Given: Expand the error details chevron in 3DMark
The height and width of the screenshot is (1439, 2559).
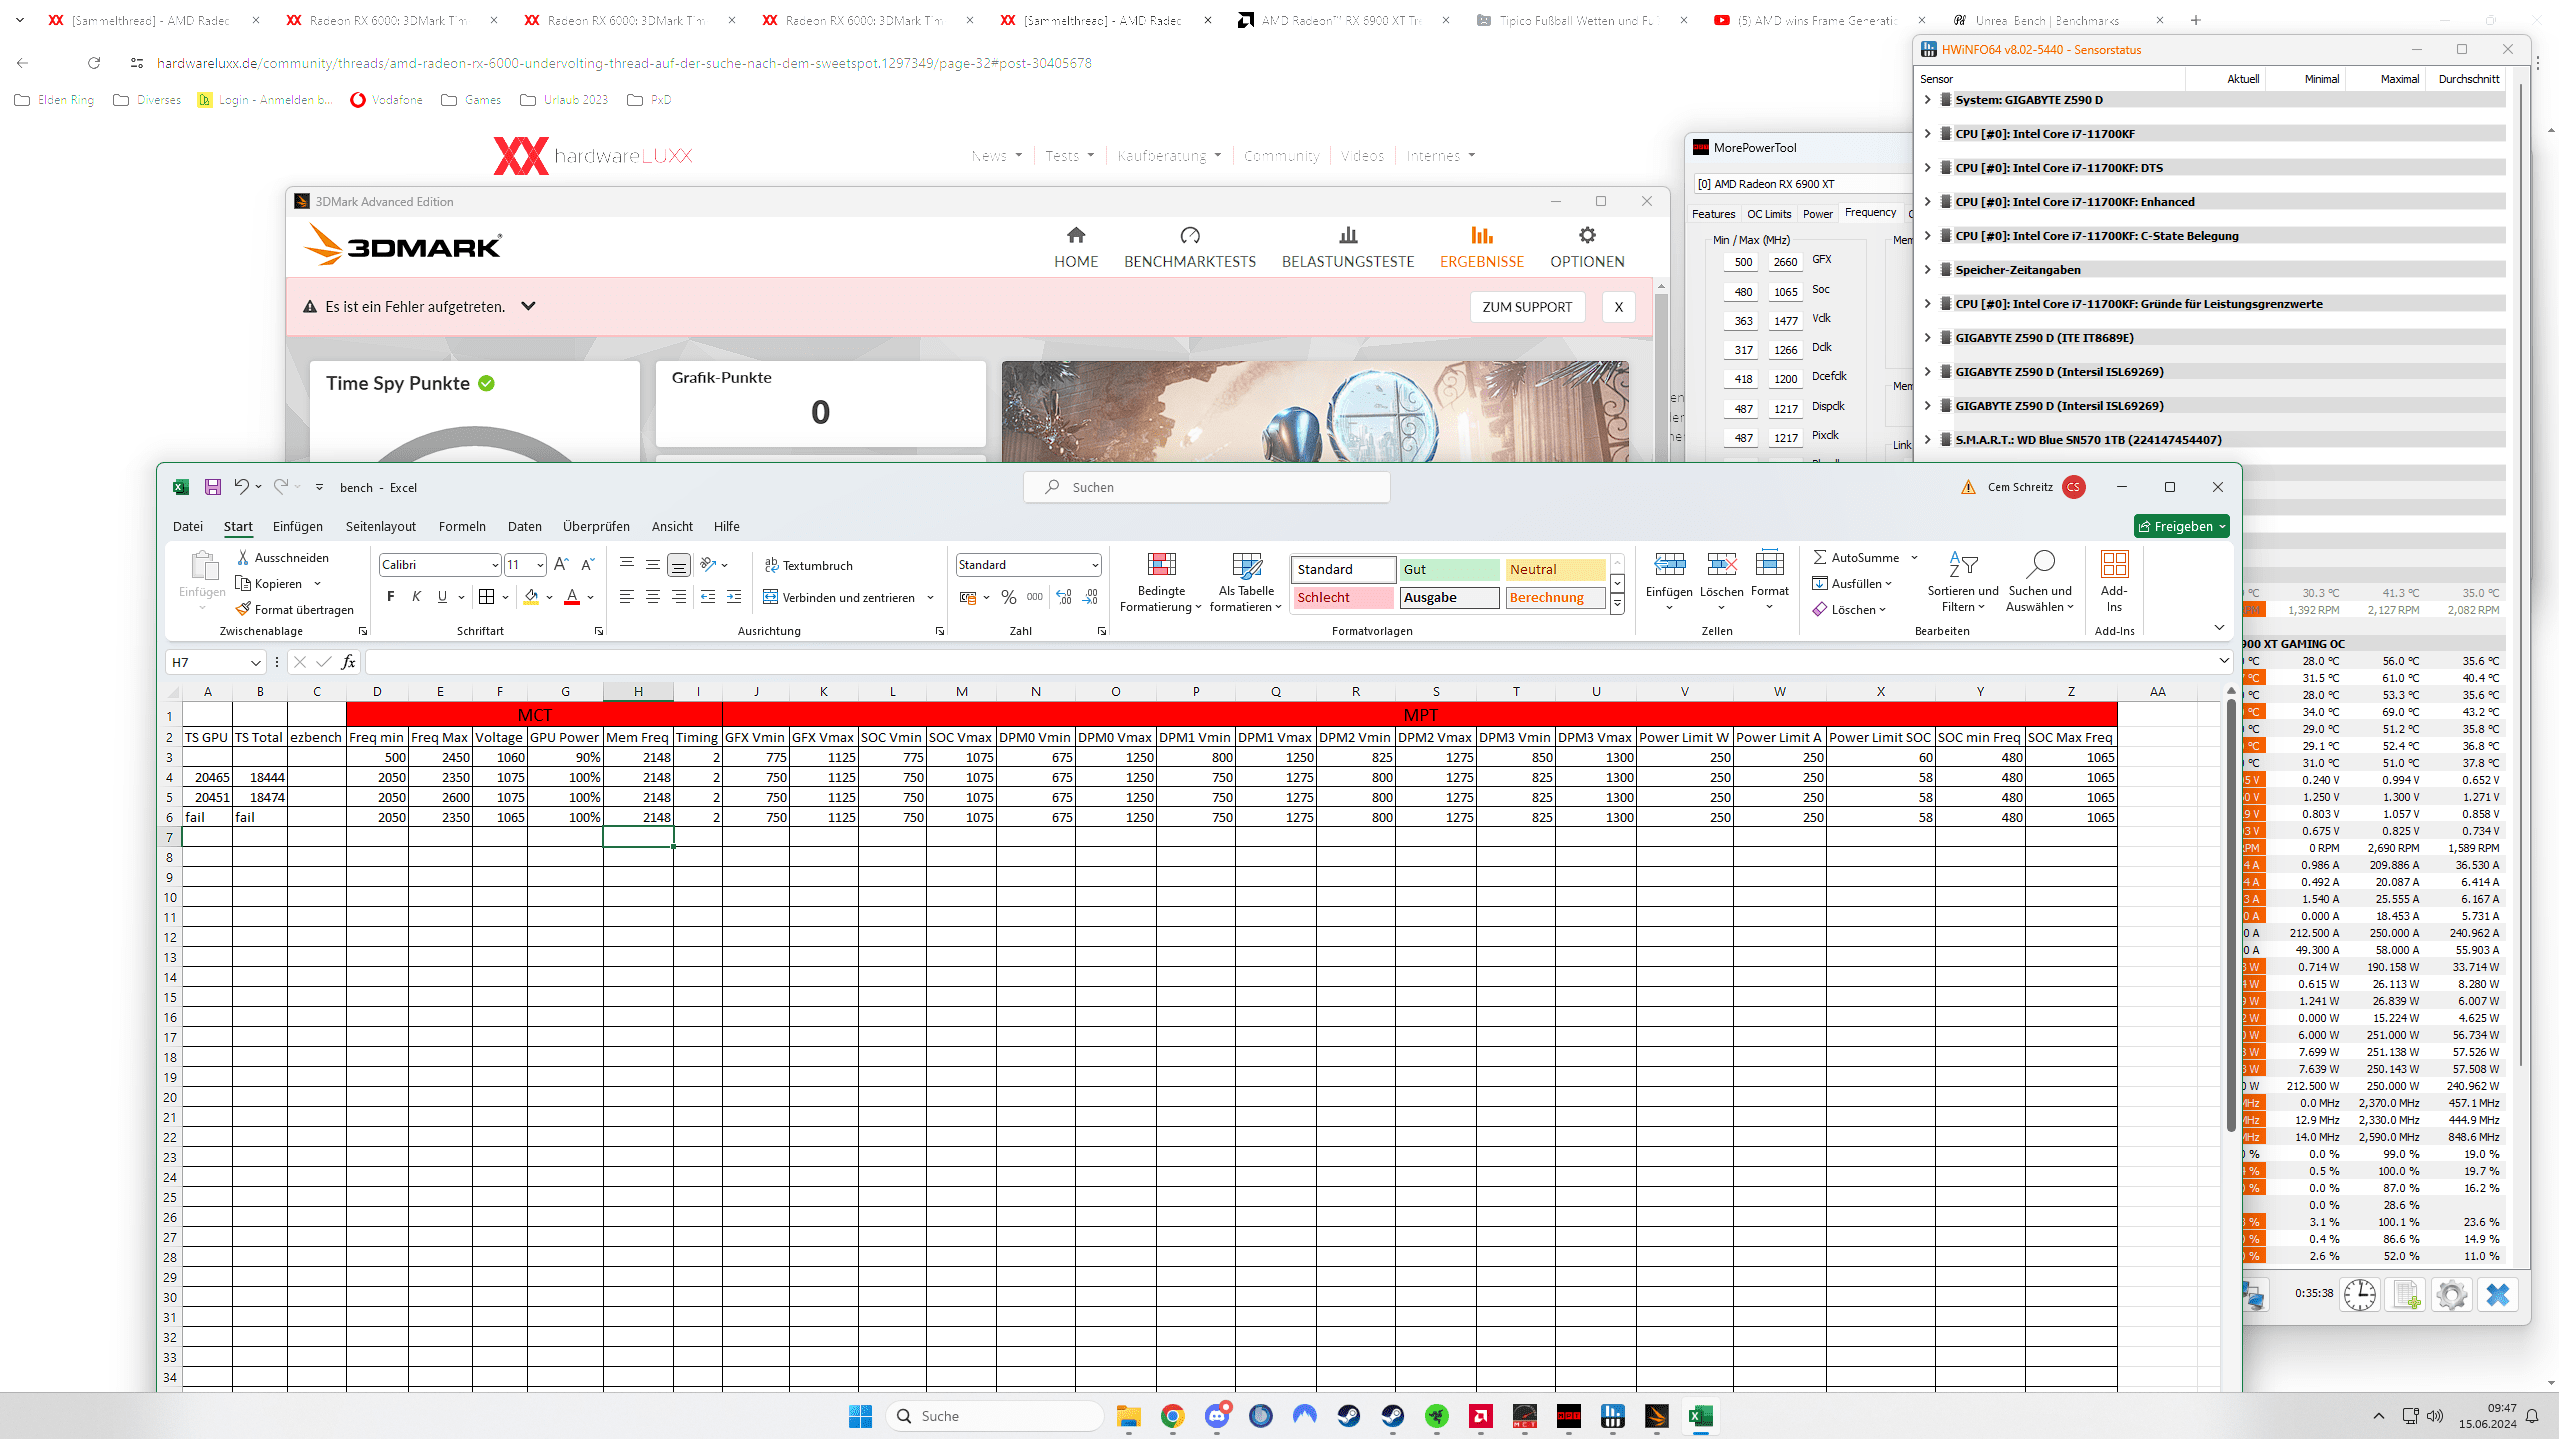Looking at the screenshot, I should pyautogui.click(x=528, y=306).
